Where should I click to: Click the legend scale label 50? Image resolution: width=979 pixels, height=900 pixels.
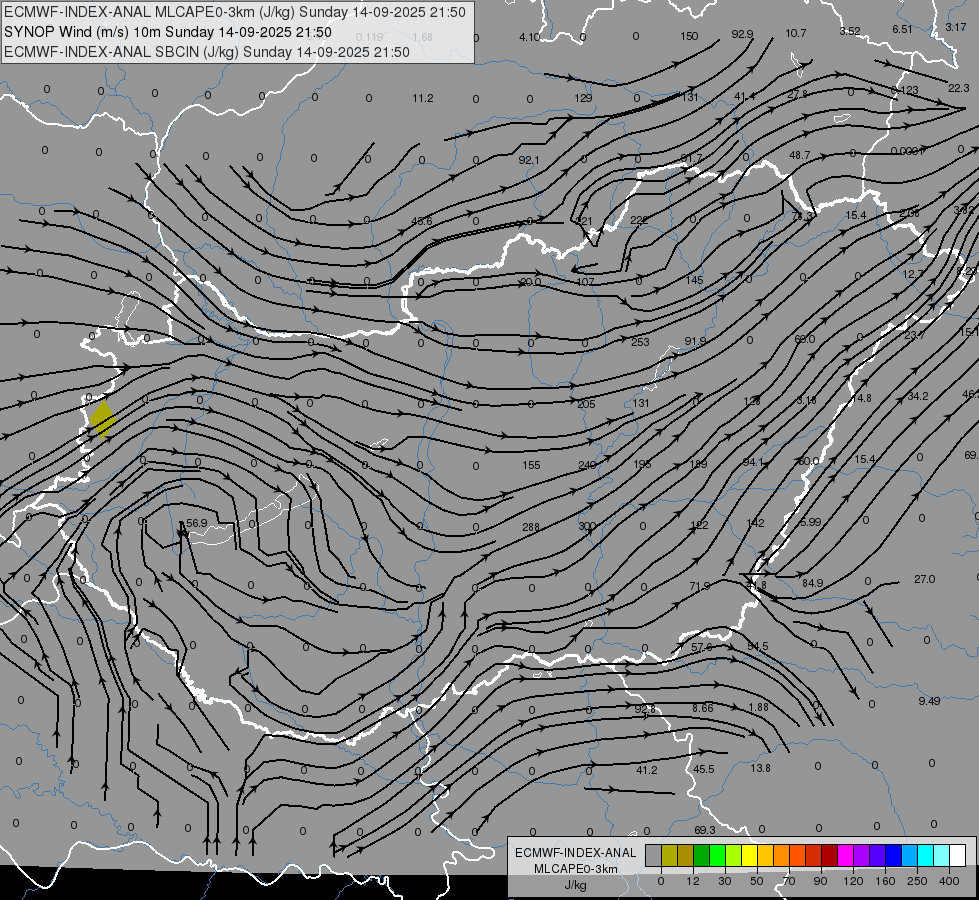tap(756, 881)
